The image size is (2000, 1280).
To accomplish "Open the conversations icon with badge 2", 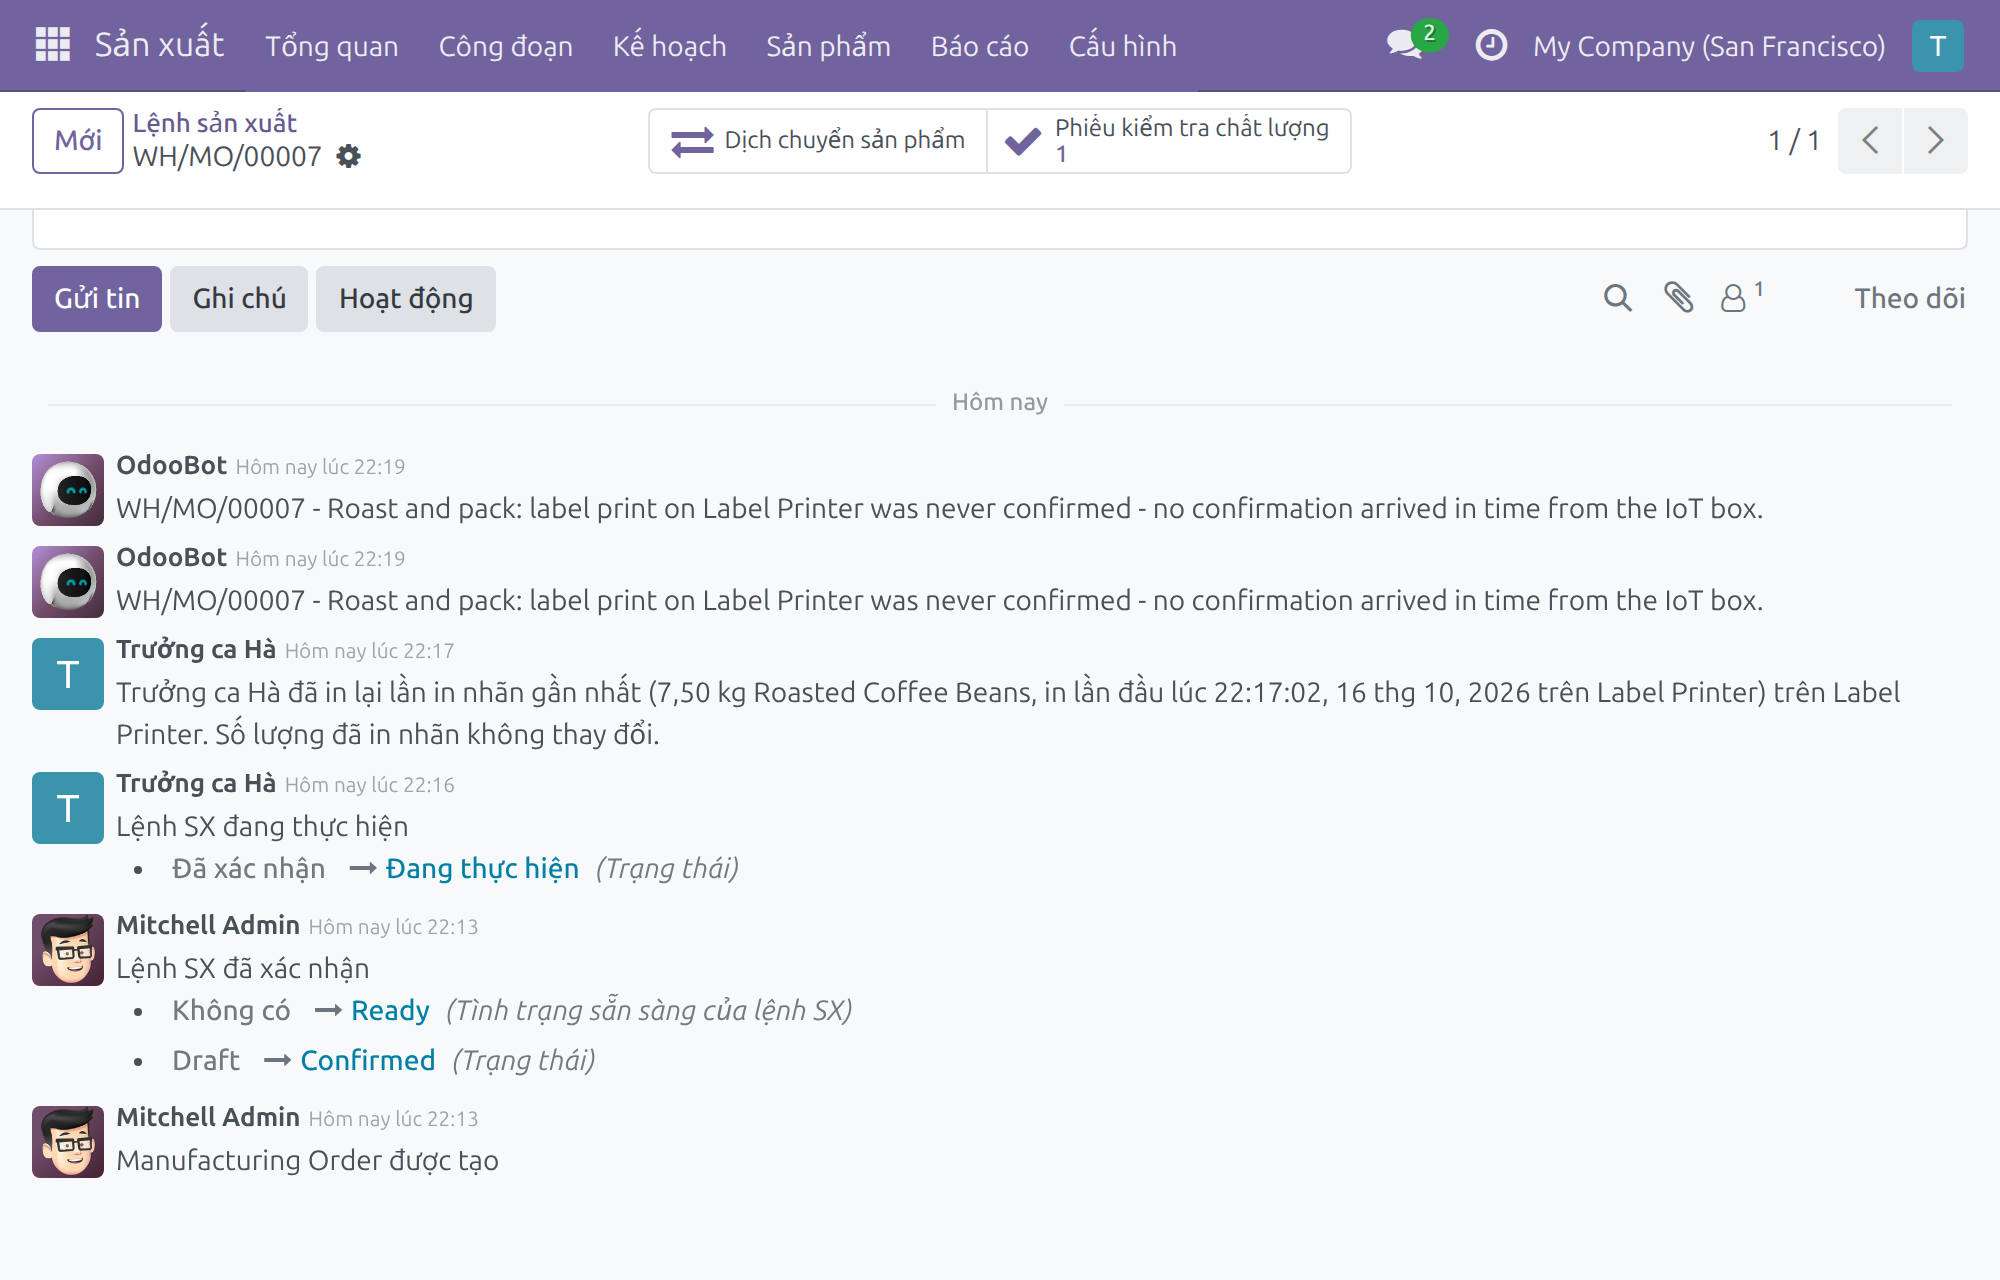I will coord(1414,44).
